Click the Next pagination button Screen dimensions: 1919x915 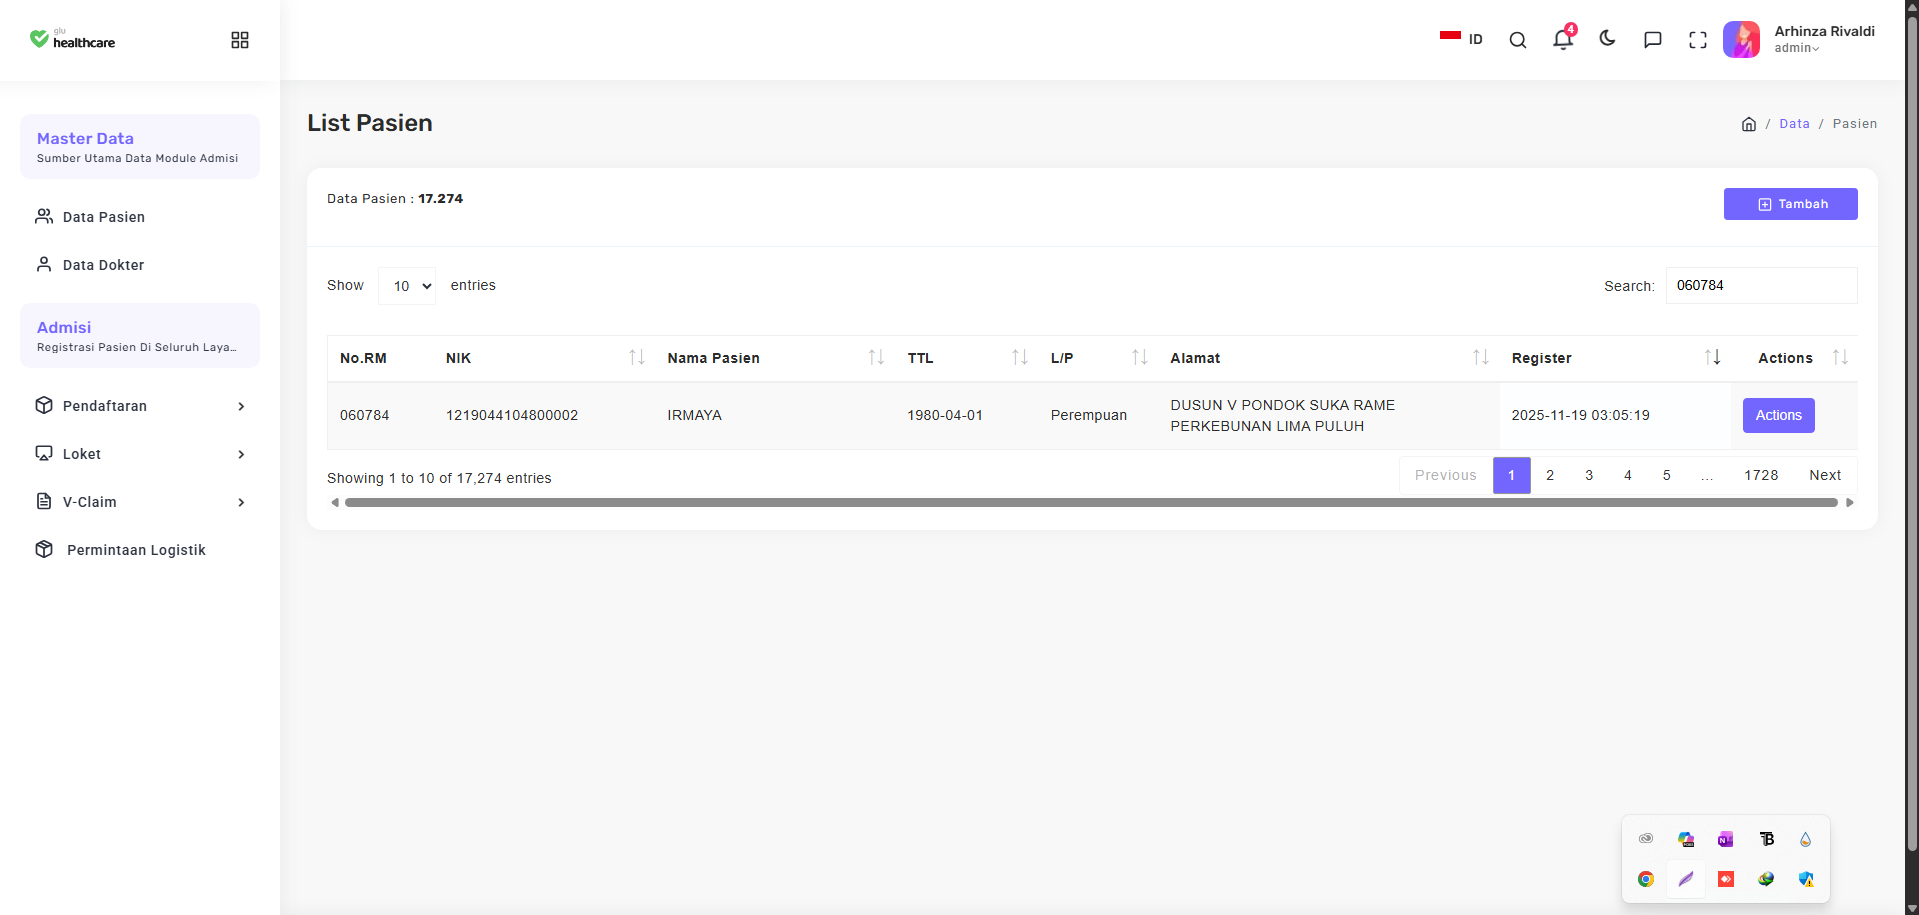coord(1825,475)
